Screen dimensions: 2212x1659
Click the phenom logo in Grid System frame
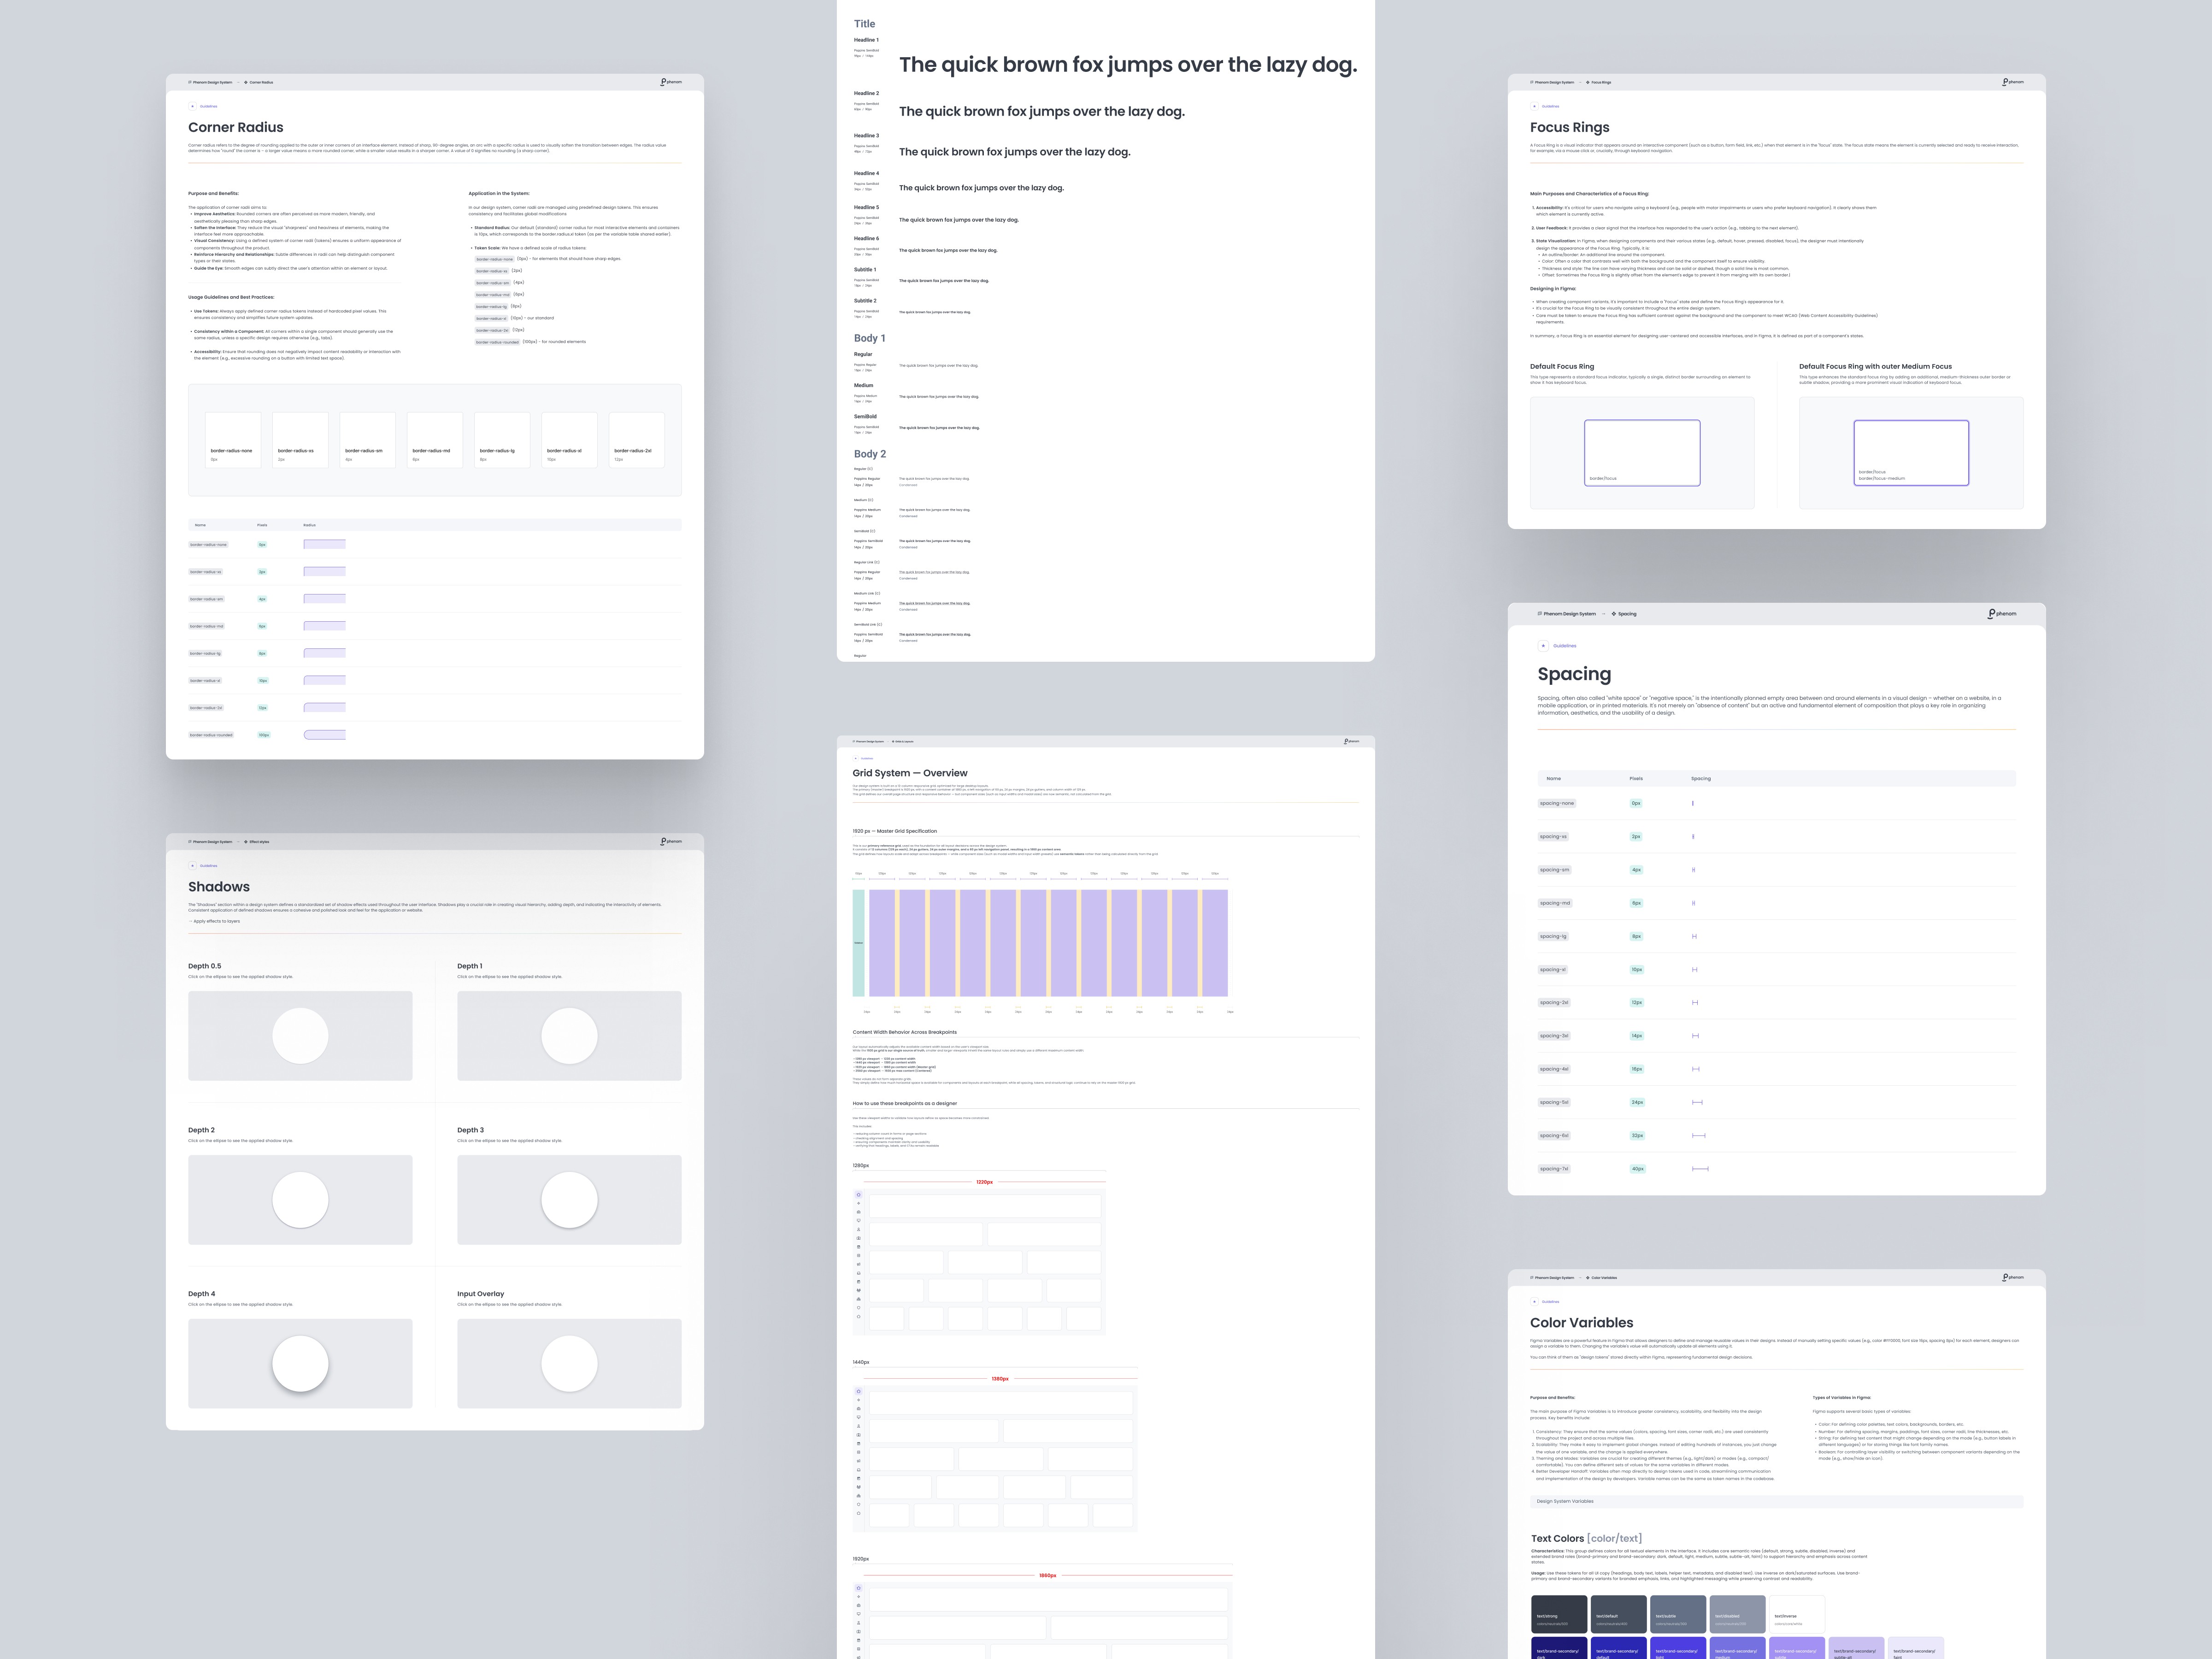coord(1352,741)
